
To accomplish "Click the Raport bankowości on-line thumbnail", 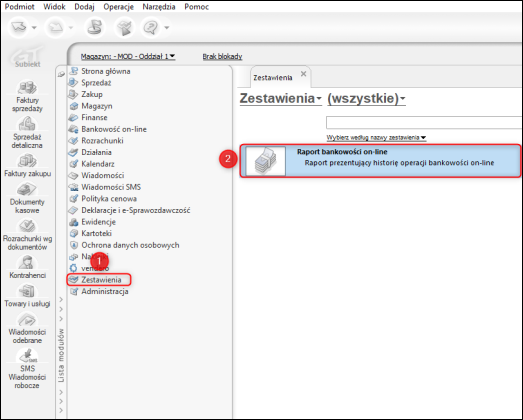I will point(266,161).
